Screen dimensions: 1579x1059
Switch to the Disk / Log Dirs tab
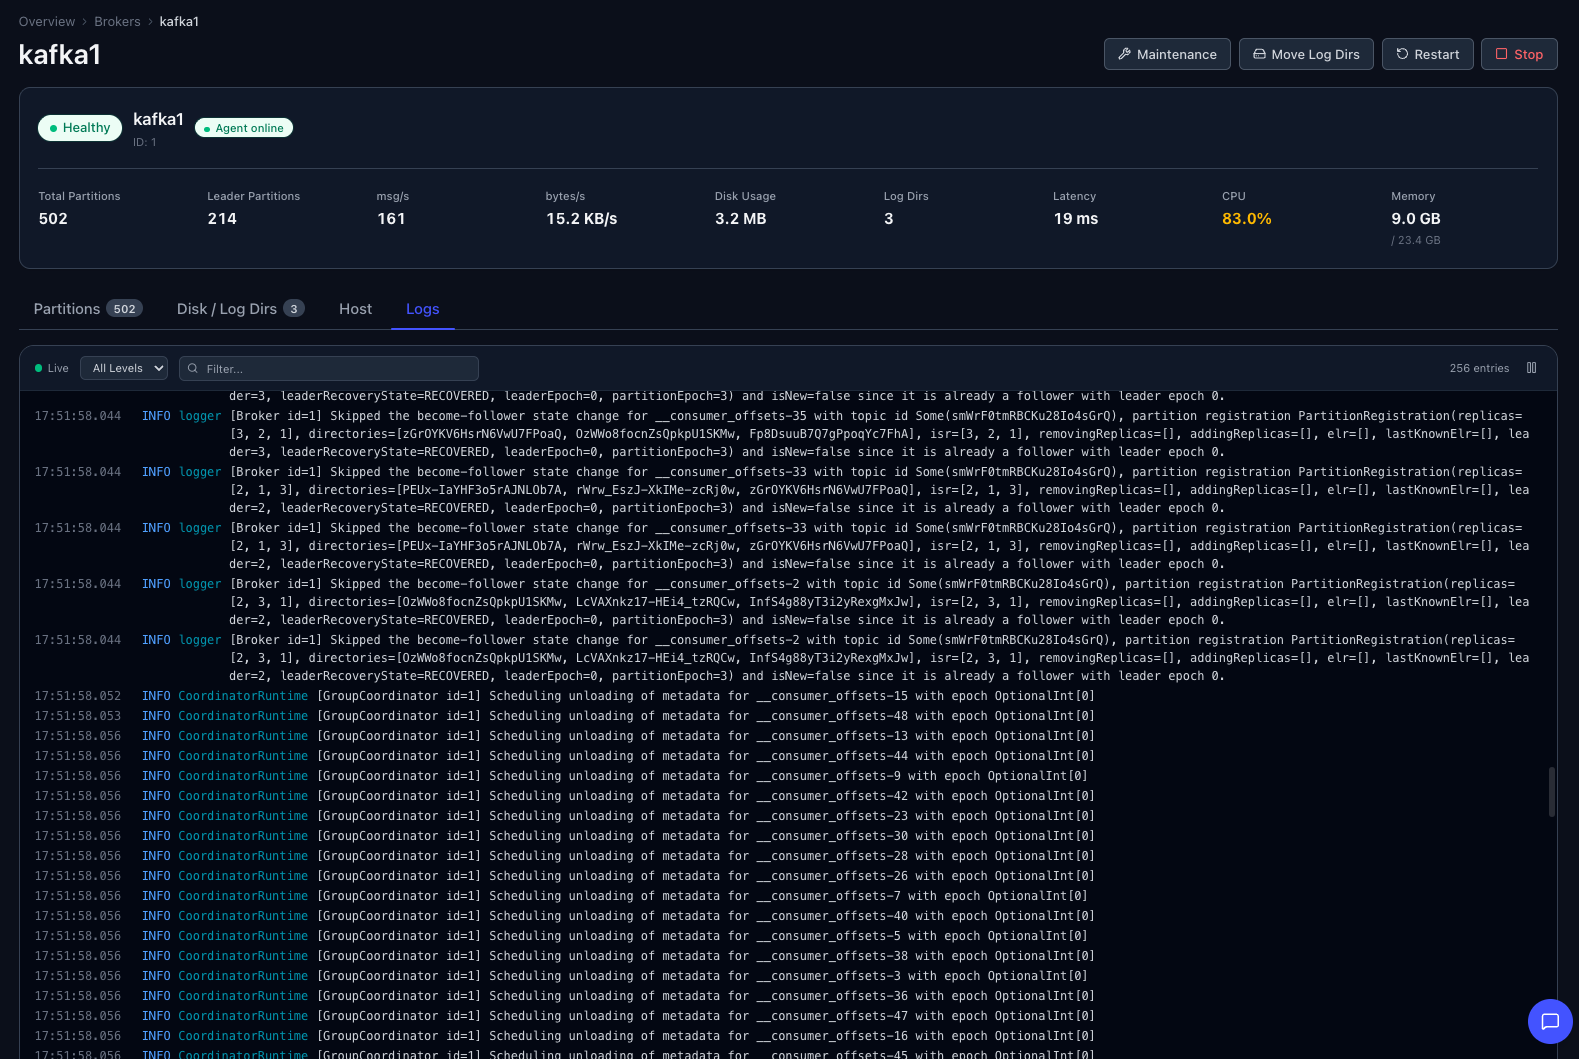(x=241, y=309)
